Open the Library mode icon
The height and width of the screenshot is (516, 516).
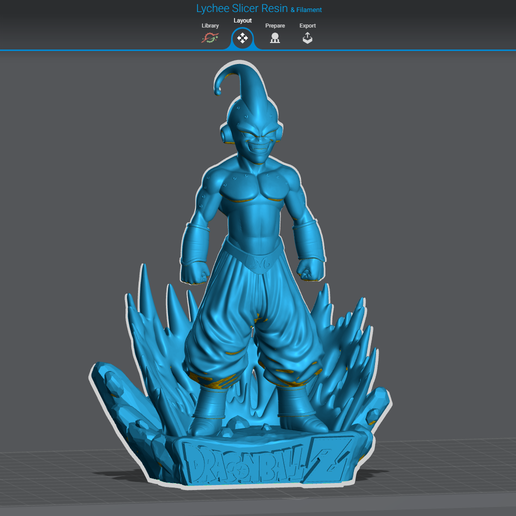coord(210,38)
